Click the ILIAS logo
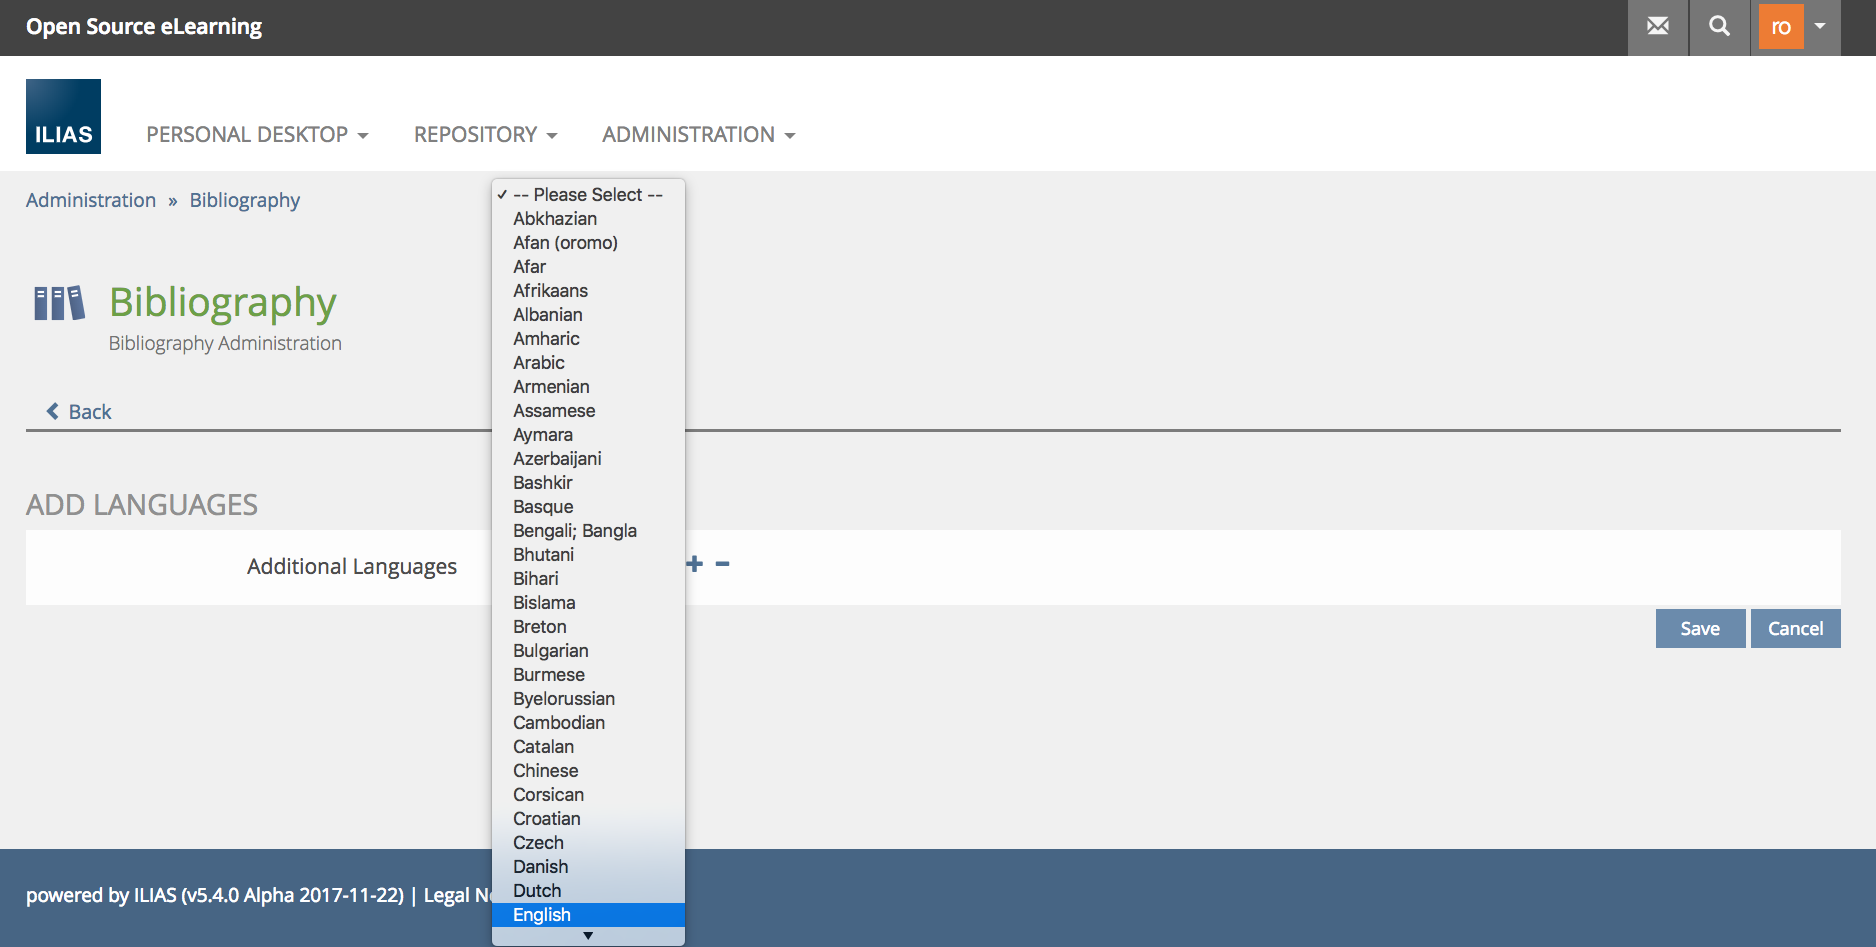This screenshot has height=947, width=1876. click(x=63, y=117)
